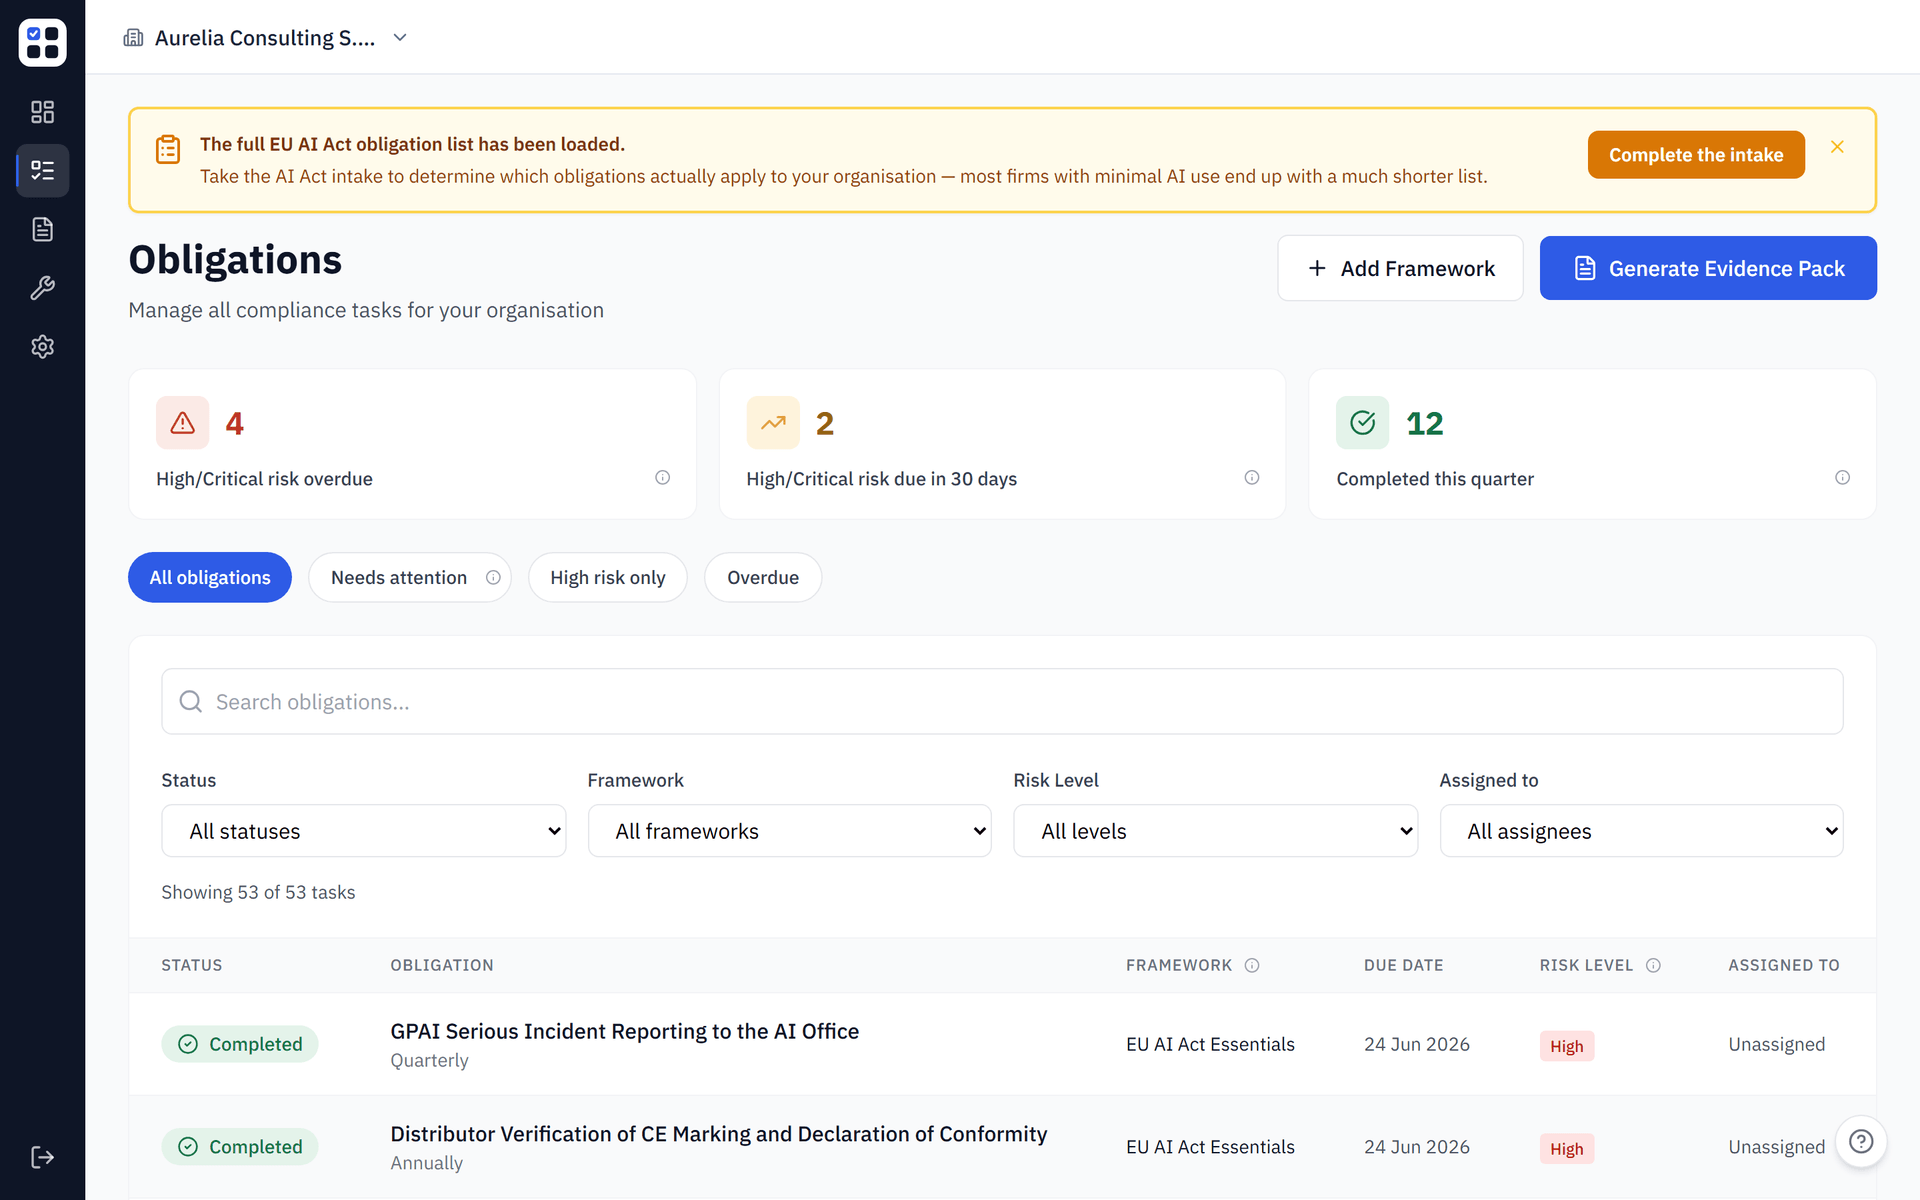
Task: Click the Status column header
Action: click(192, 965)
